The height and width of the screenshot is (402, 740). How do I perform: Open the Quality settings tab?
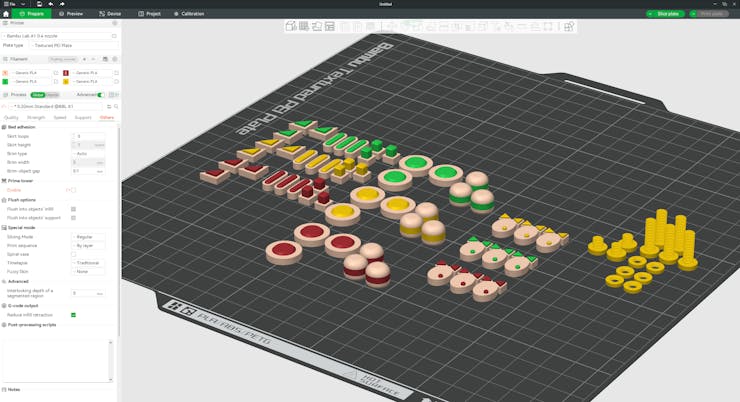(x=11, y=117)
